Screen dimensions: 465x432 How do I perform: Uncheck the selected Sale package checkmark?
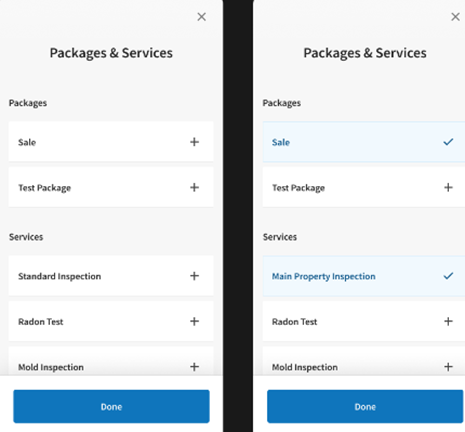tap(448, 142)
